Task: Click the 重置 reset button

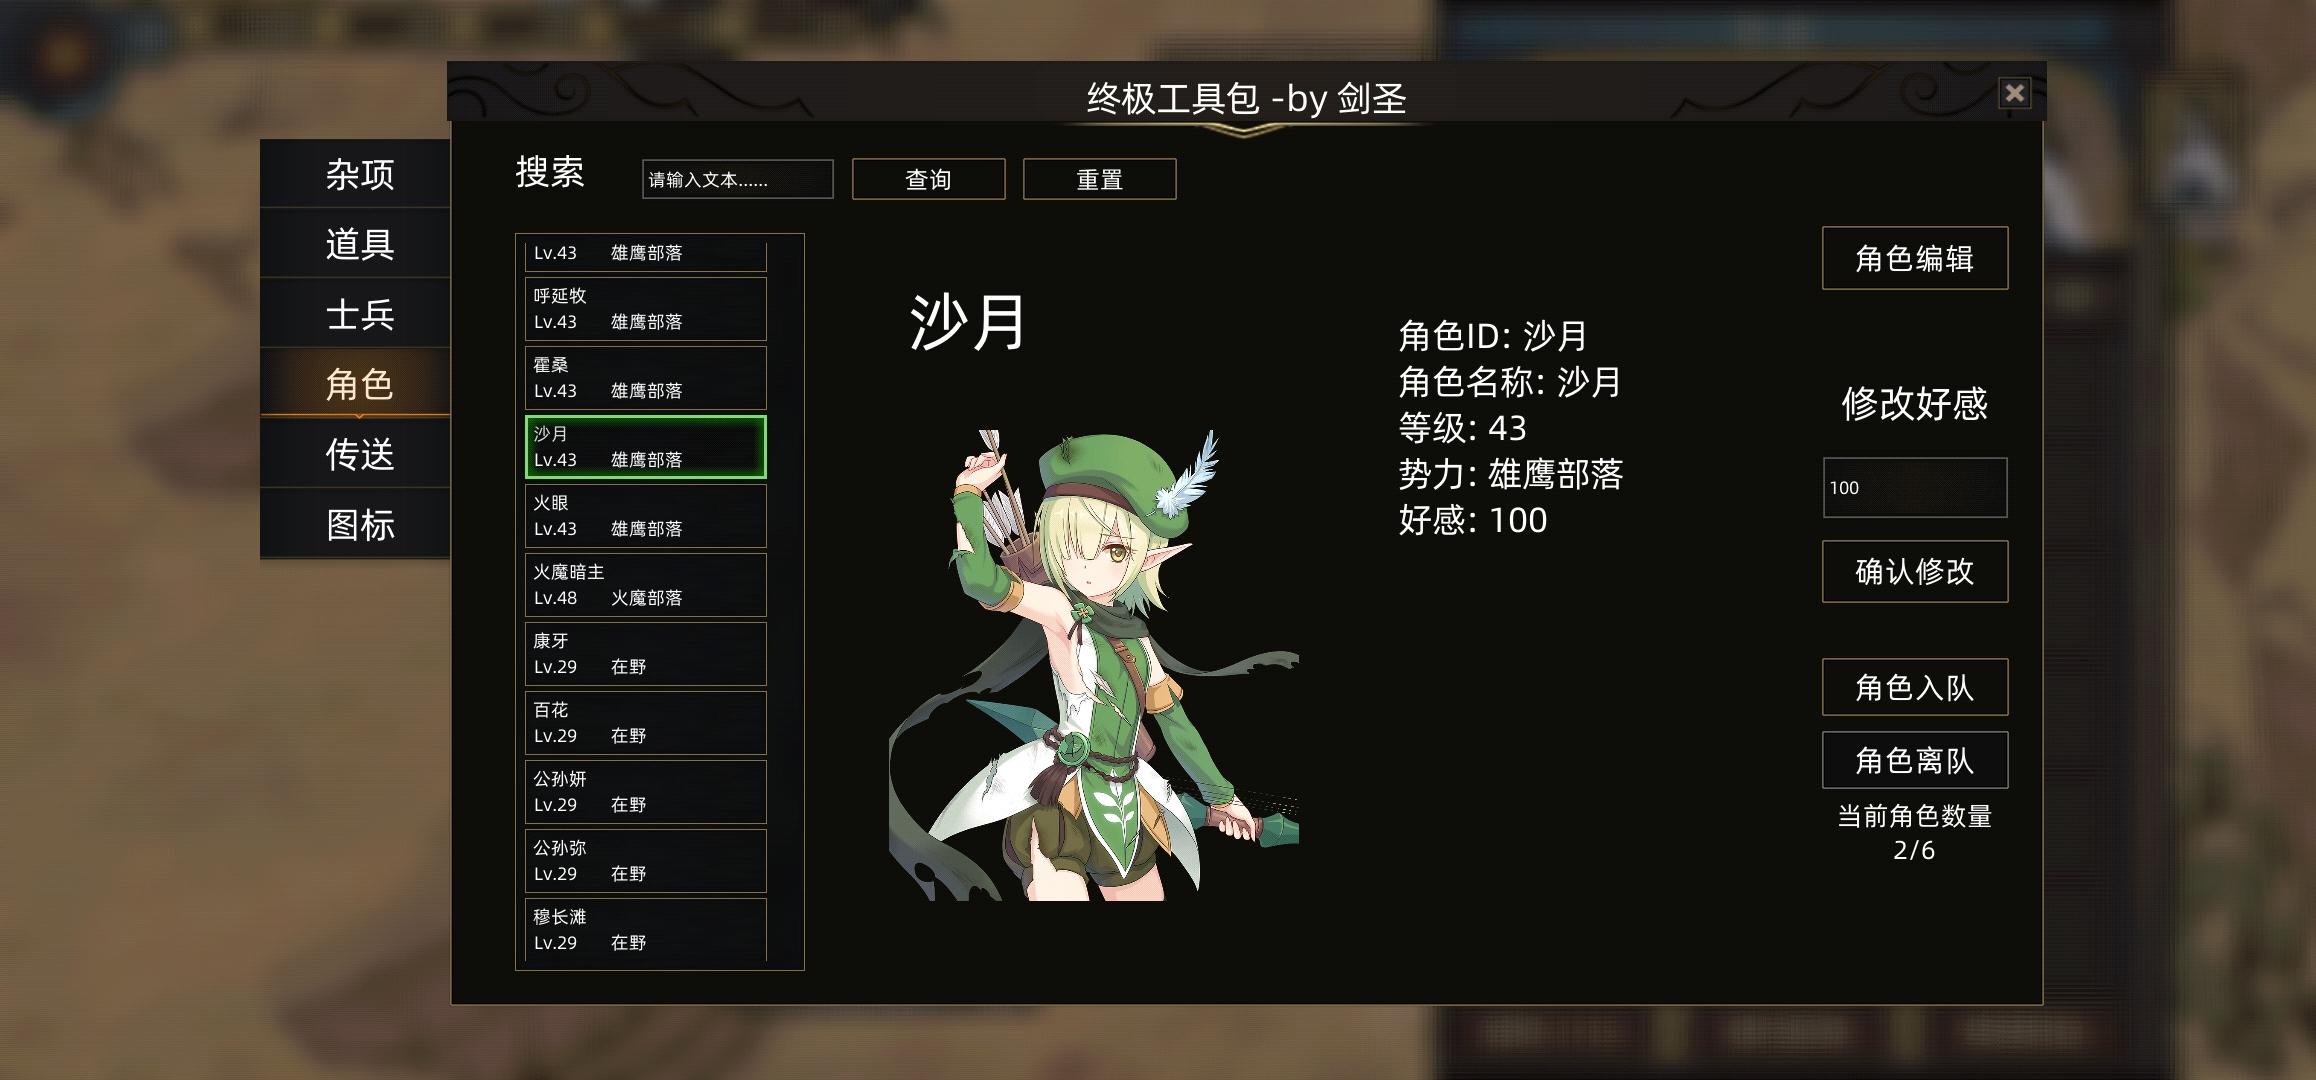Action: coord(1099,179)
